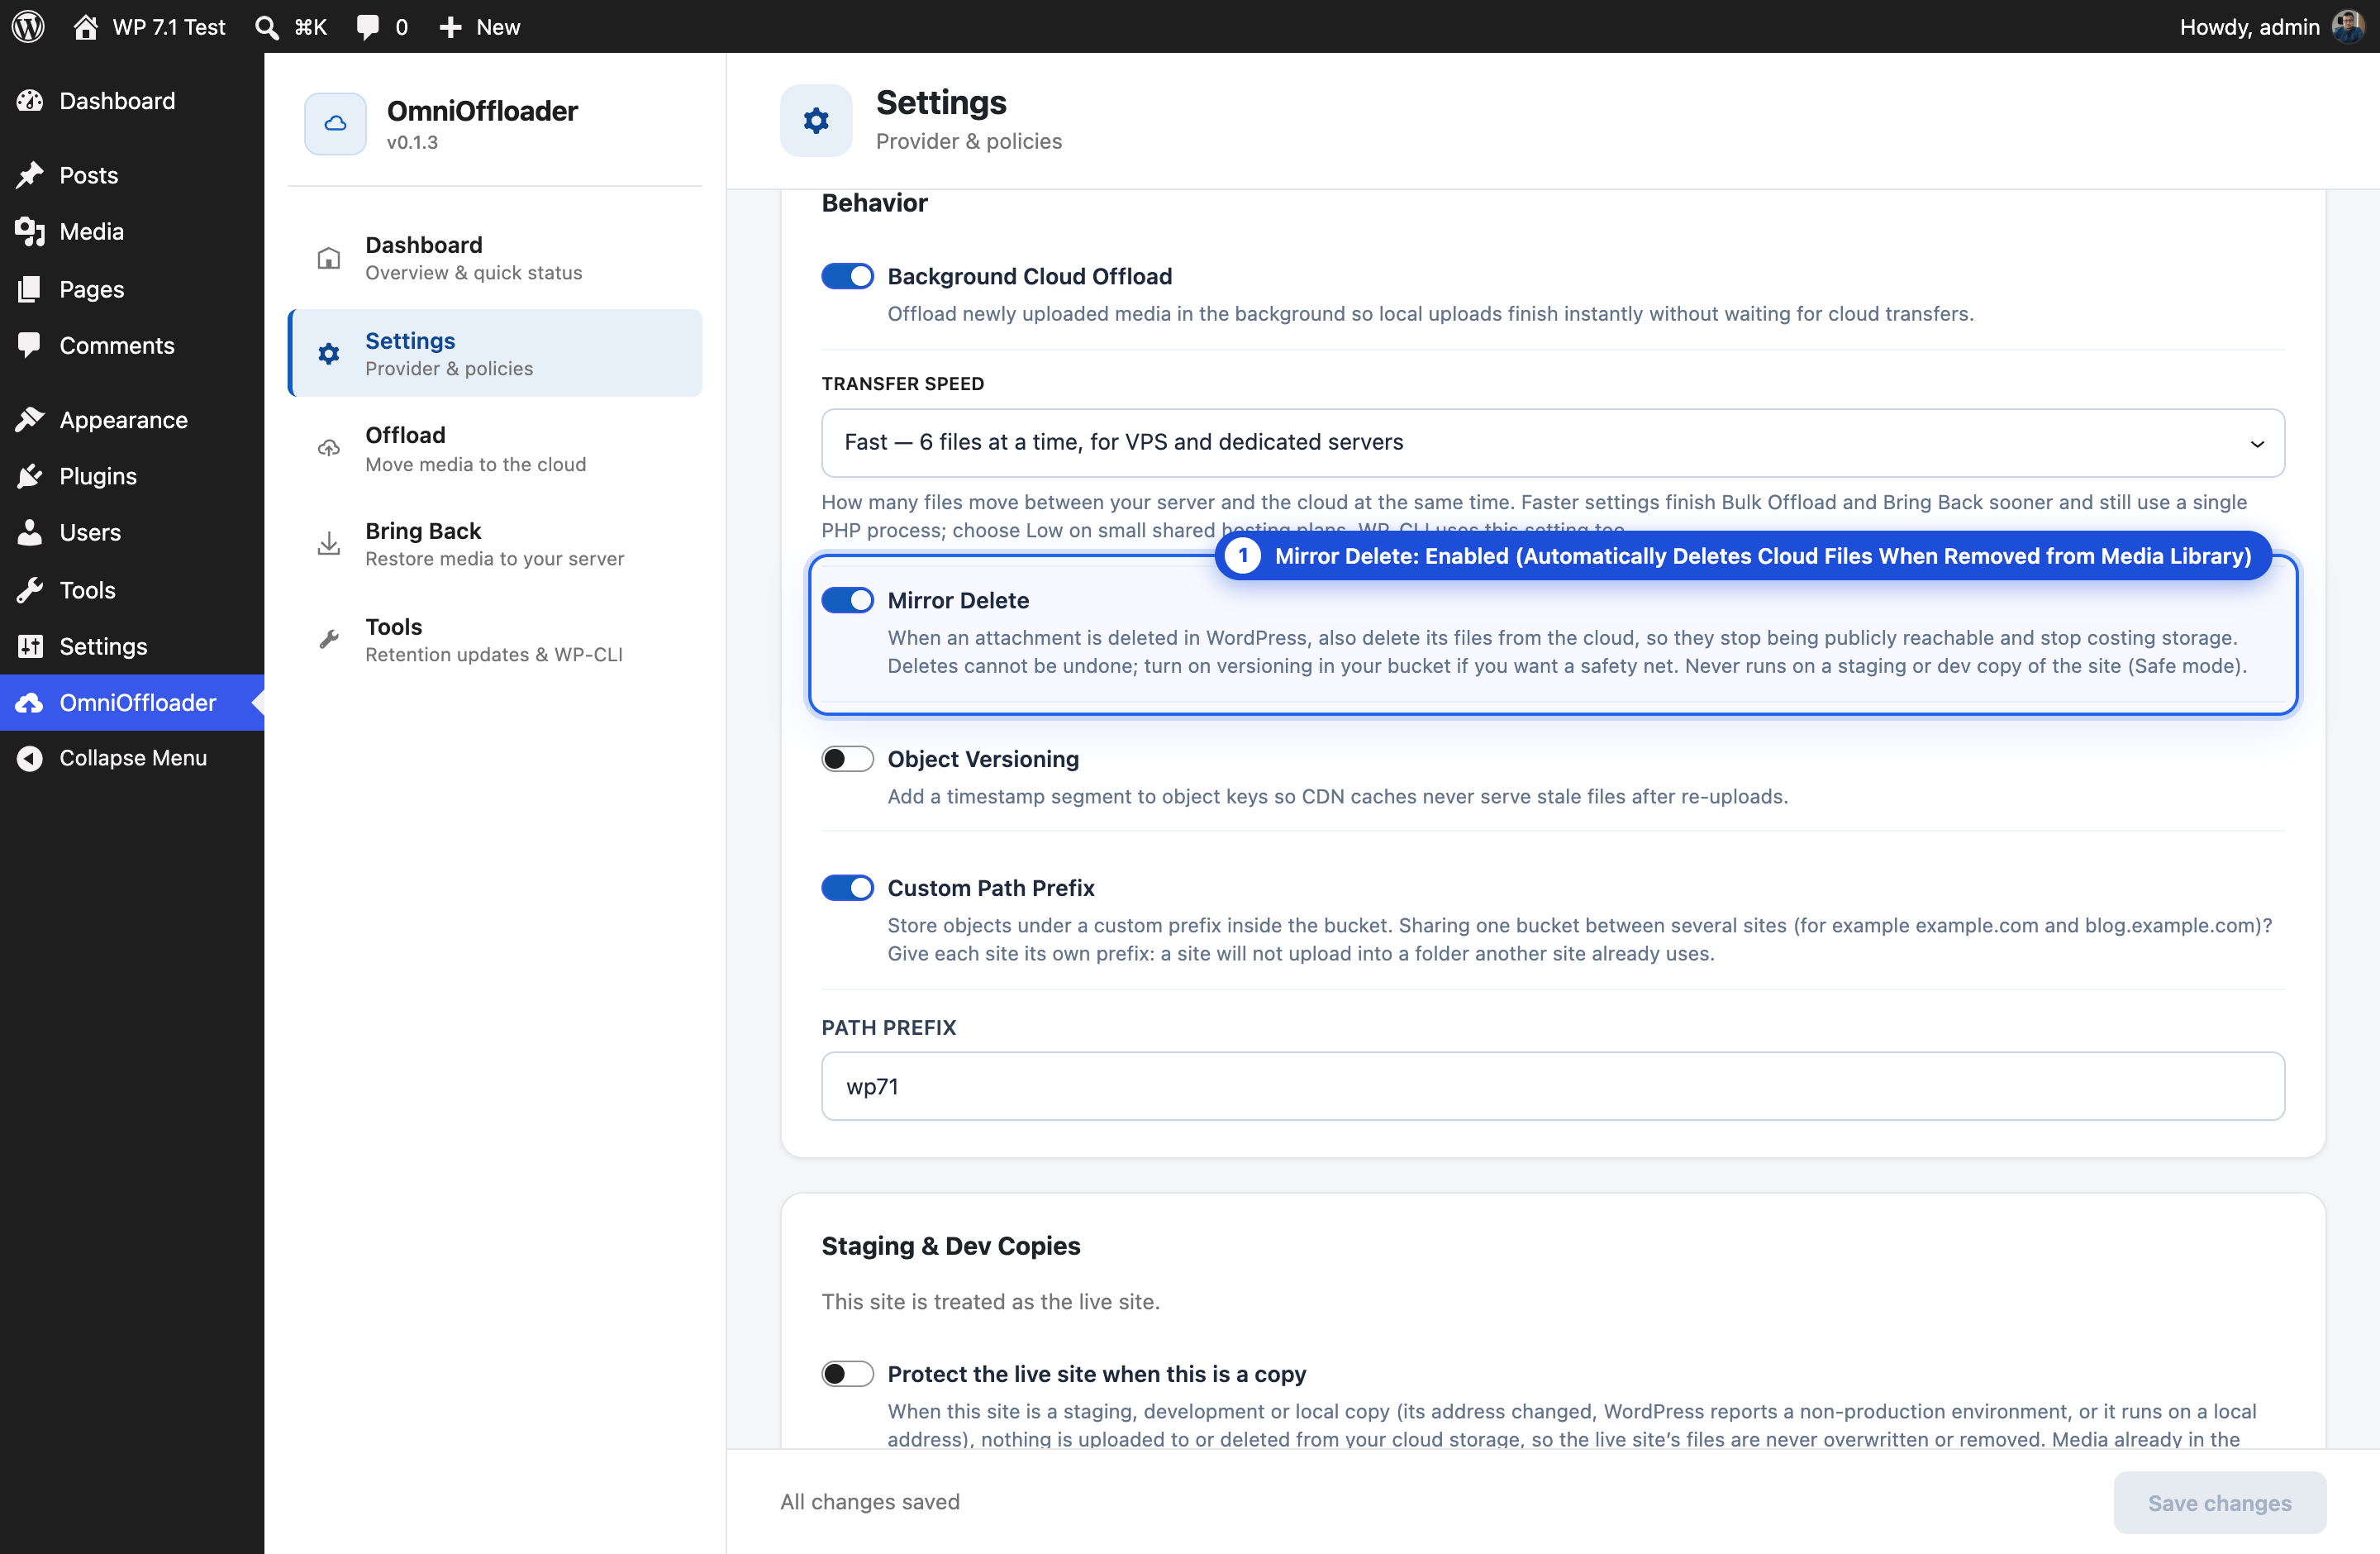Open the admin avatar profile picture
Viewport: 2380px width, 1554px height.
tap(2348, 26)
